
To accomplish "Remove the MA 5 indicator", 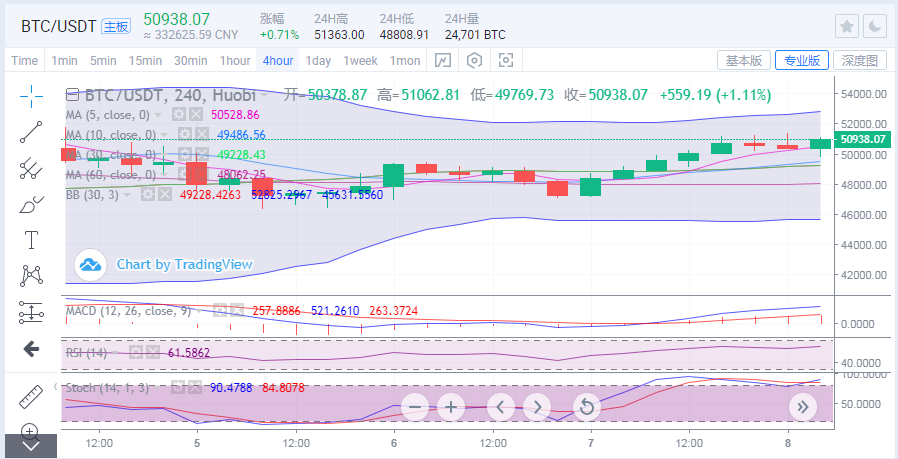I will 195,115.
